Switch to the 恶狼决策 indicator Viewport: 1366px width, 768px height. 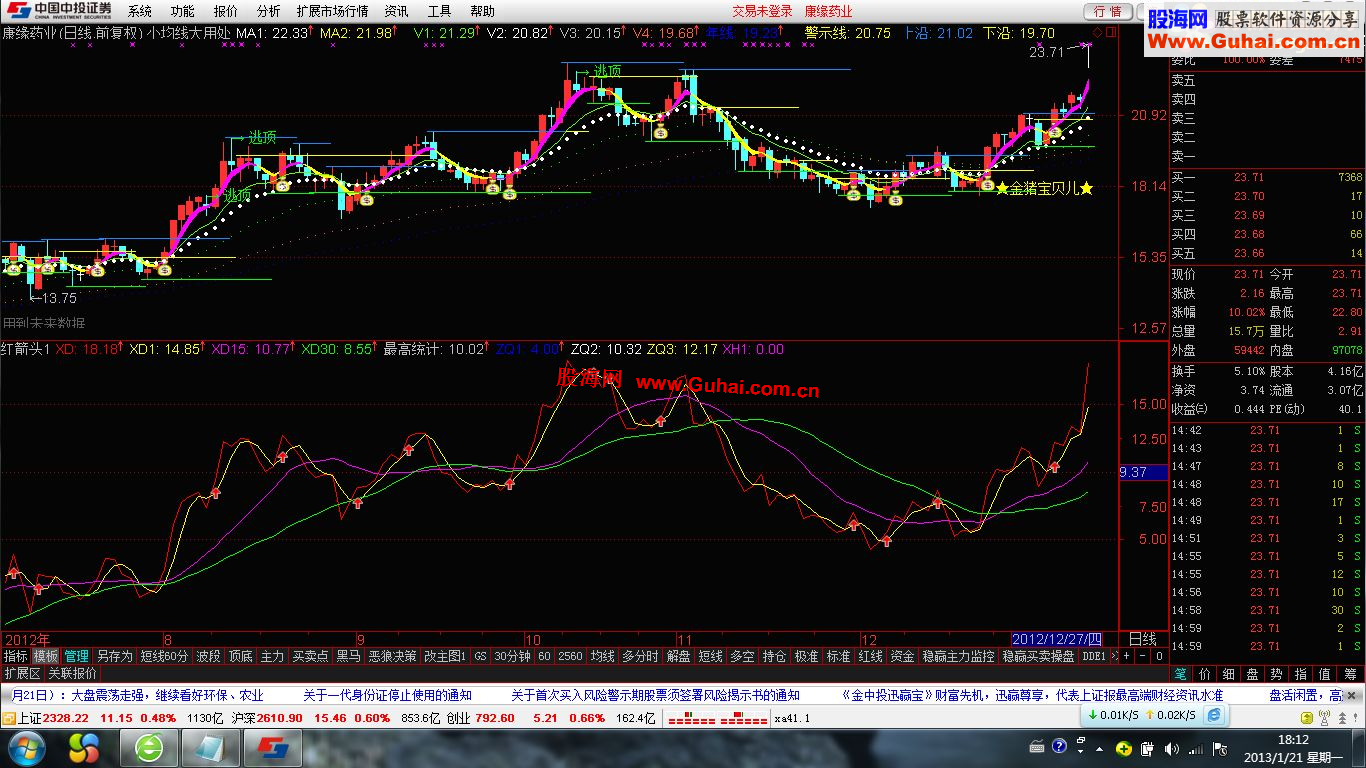pos(392,656)
